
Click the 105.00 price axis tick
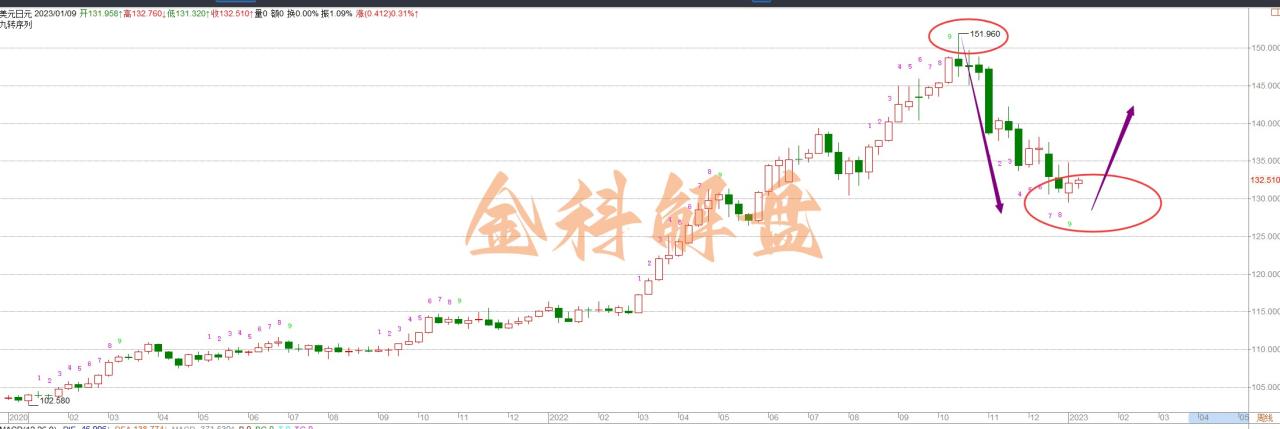1264,387
